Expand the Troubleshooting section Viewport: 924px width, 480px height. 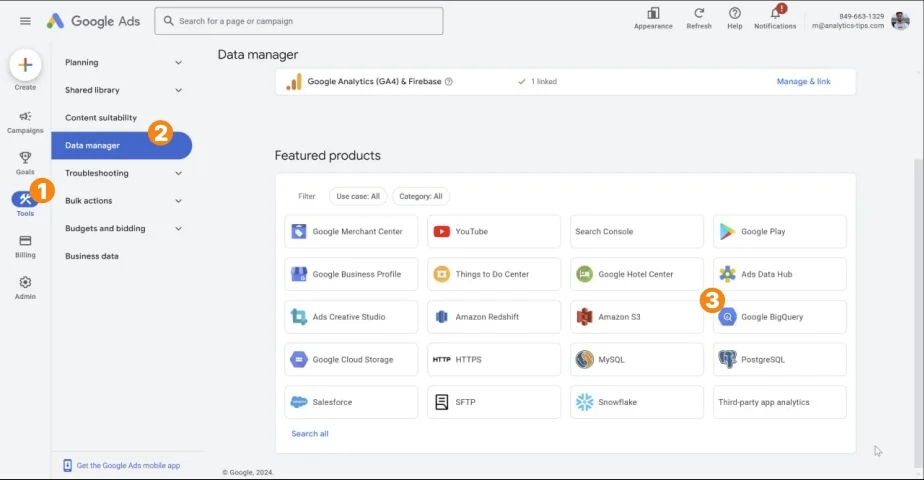(x=122, y=173)
